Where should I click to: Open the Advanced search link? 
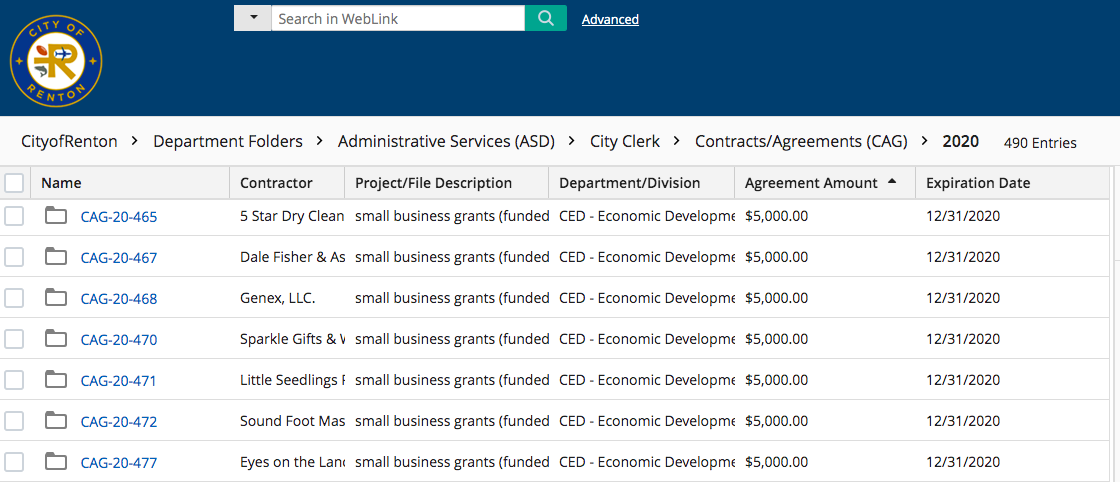pyautogui.click(x=610, y=19)
